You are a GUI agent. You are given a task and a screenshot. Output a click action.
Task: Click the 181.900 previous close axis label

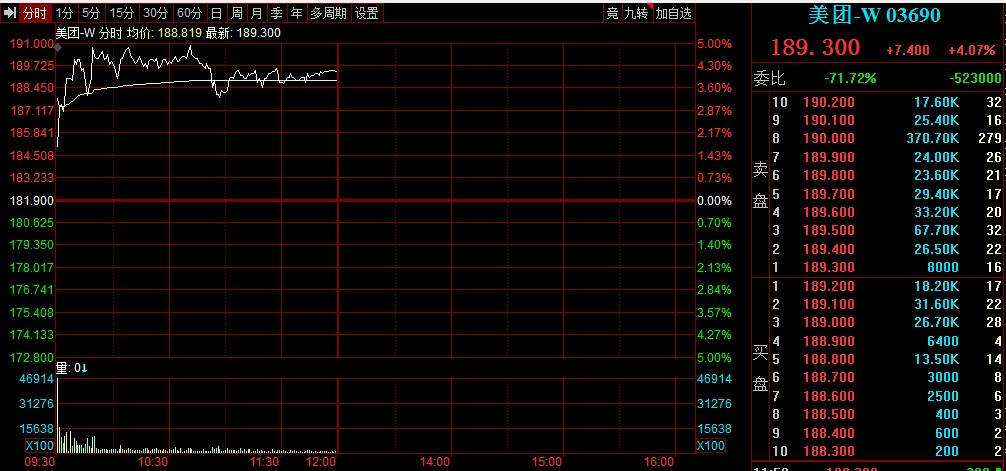[31, 201]
